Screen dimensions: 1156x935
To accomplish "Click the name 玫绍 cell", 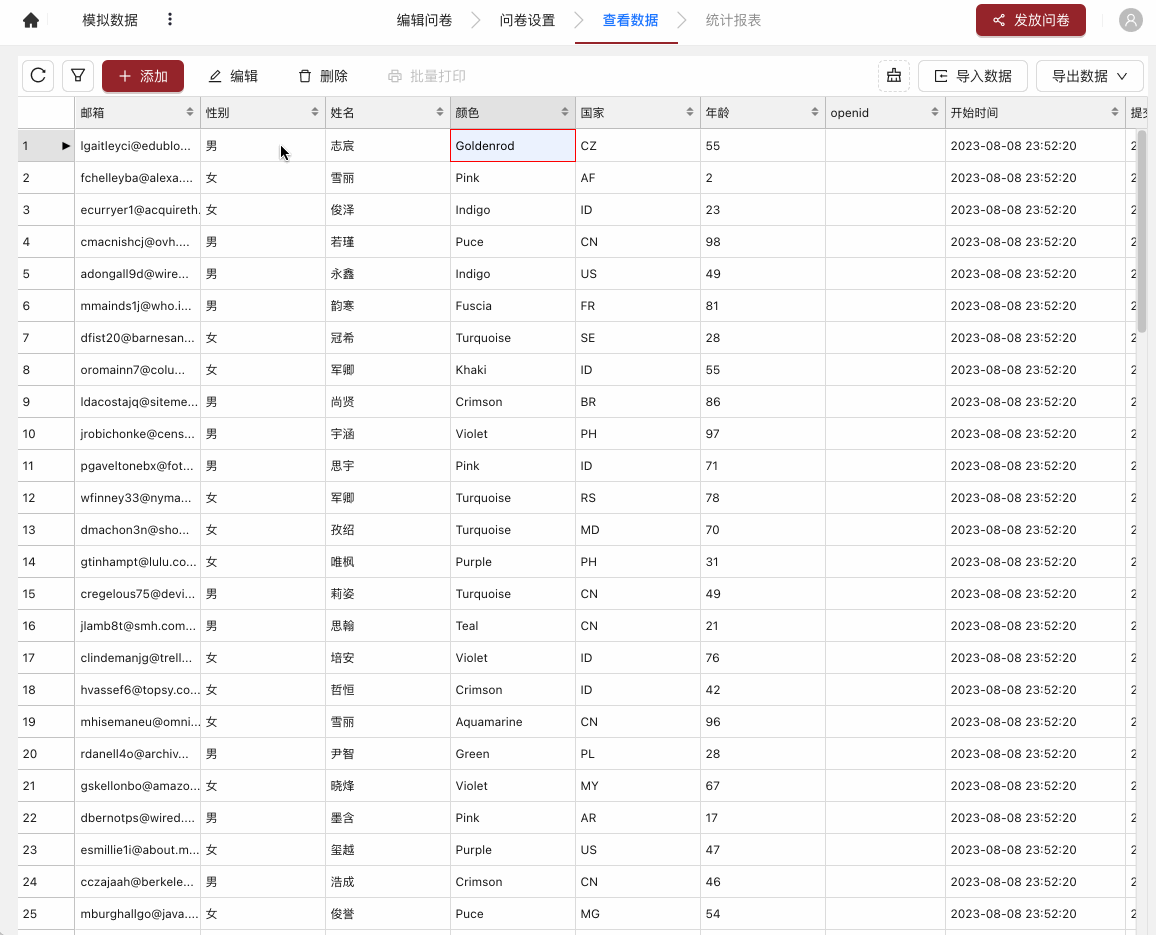I will (x=388, y=529).
